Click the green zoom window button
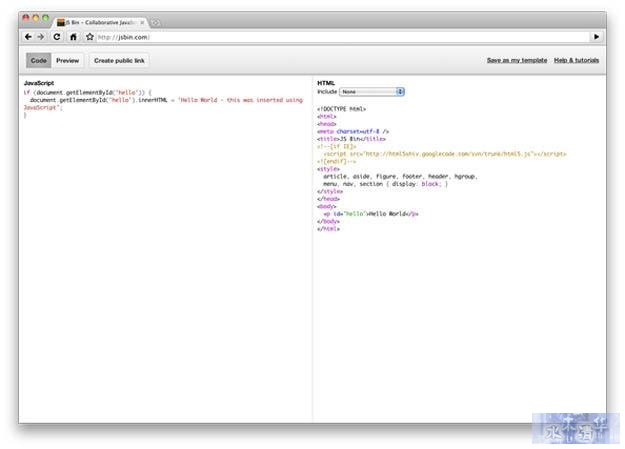This screenshot has width=625, height=449. click(45, 18)
